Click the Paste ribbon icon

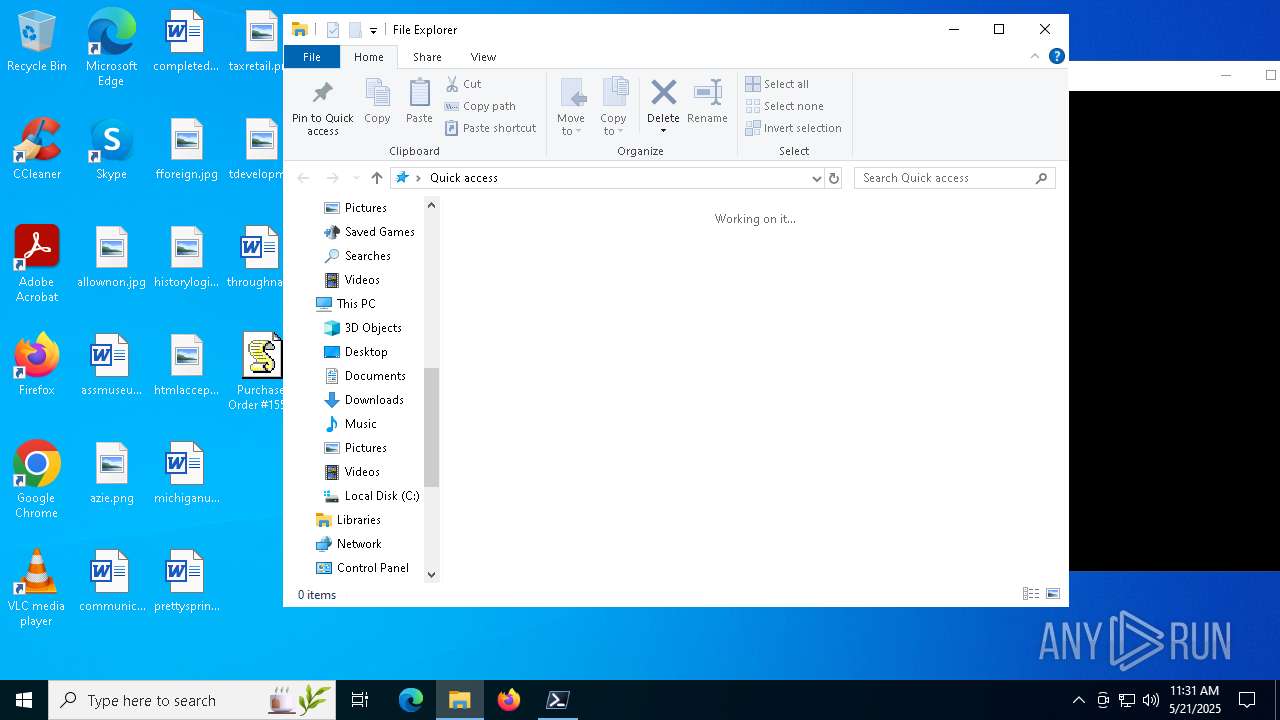(419, 101)
